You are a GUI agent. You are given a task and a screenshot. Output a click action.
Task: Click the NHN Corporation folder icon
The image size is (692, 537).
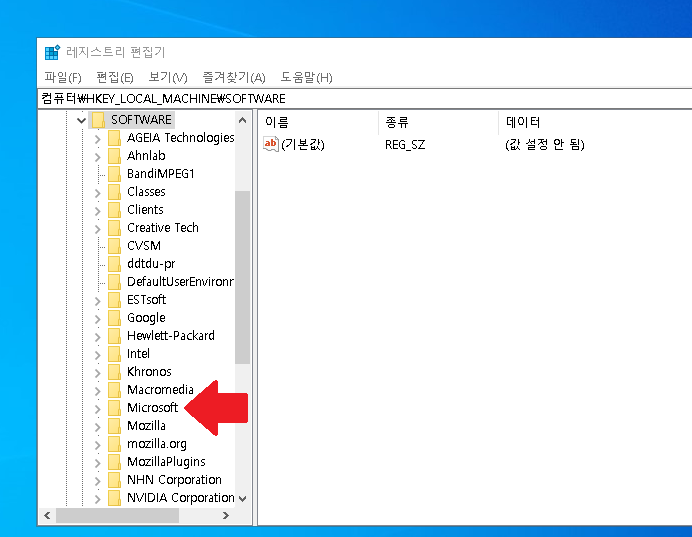[114, 480]
